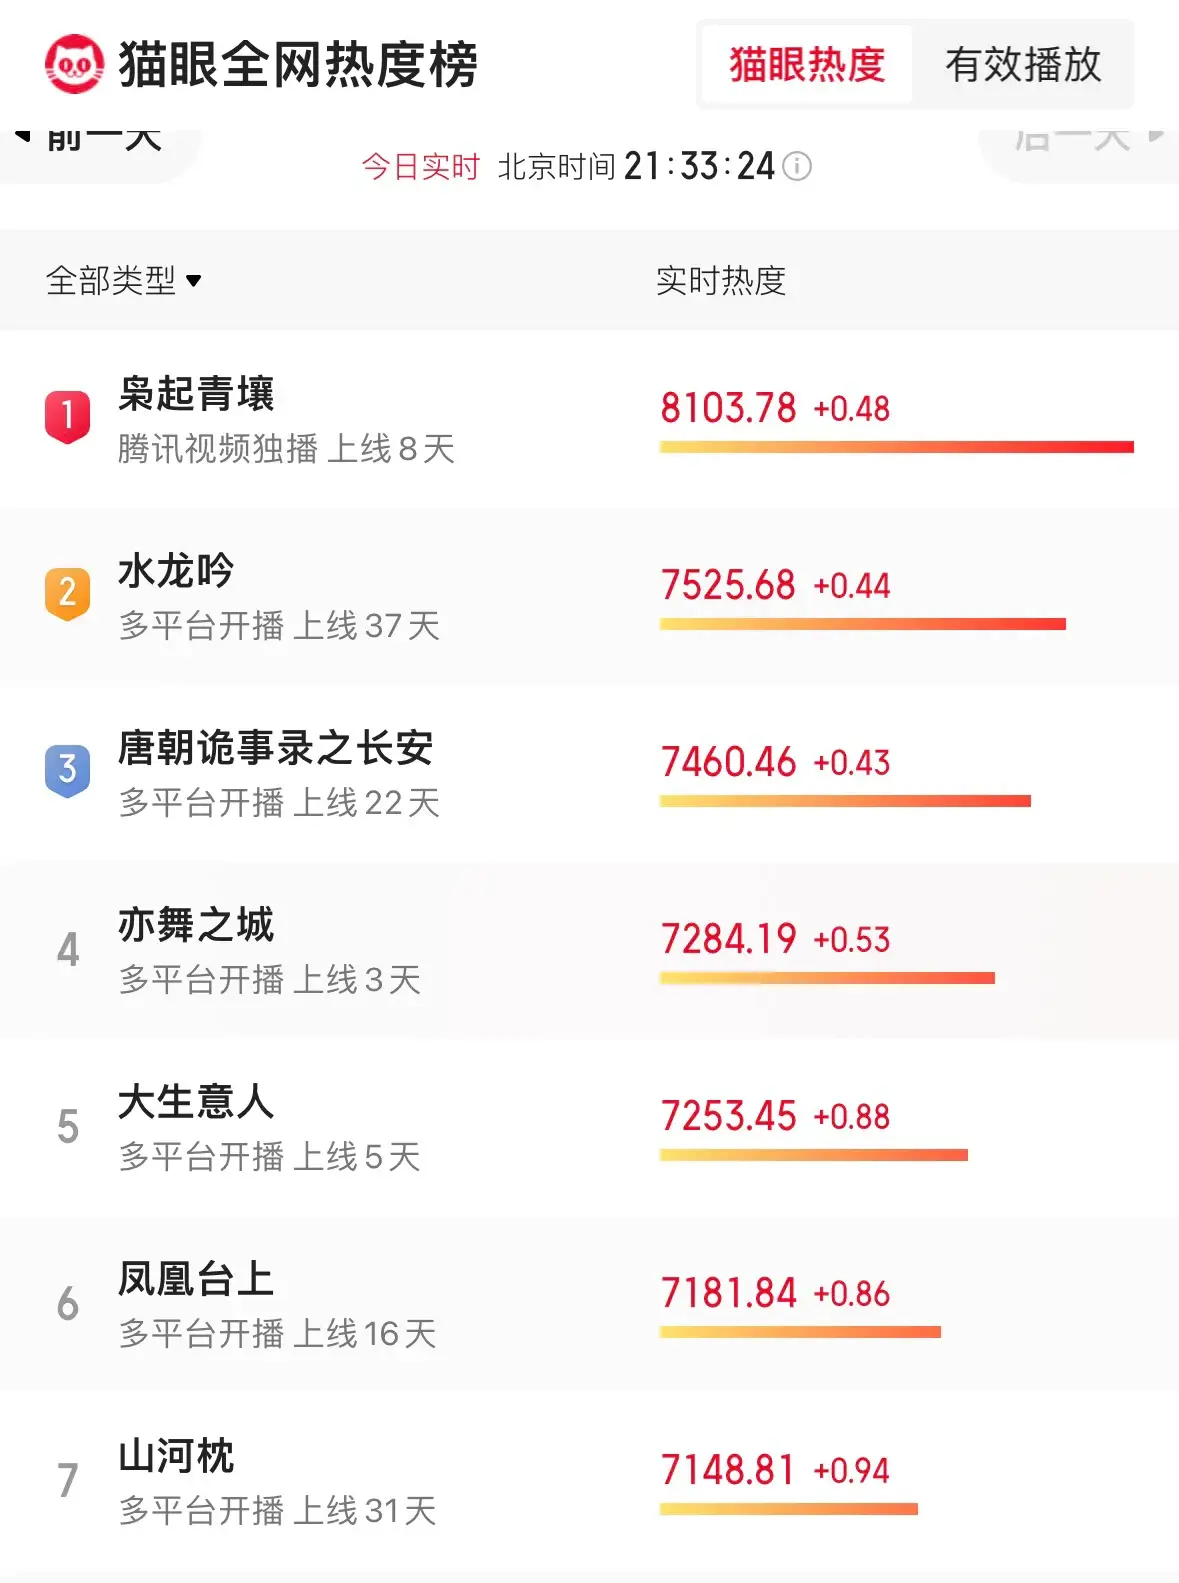Select 山河枕 ranked seventh
Image resolution: width=1179 pixels, height=1583 pixels.
pos(176,1456)
